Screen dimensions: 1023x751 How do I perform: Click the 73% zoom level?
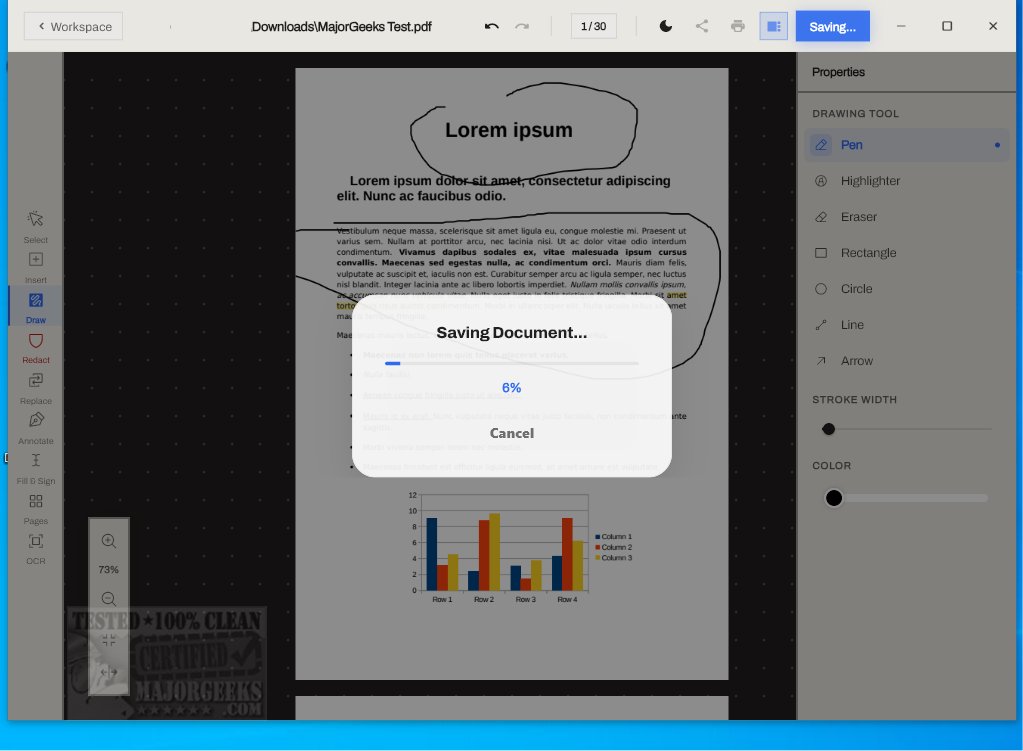(x=108, y=570)
